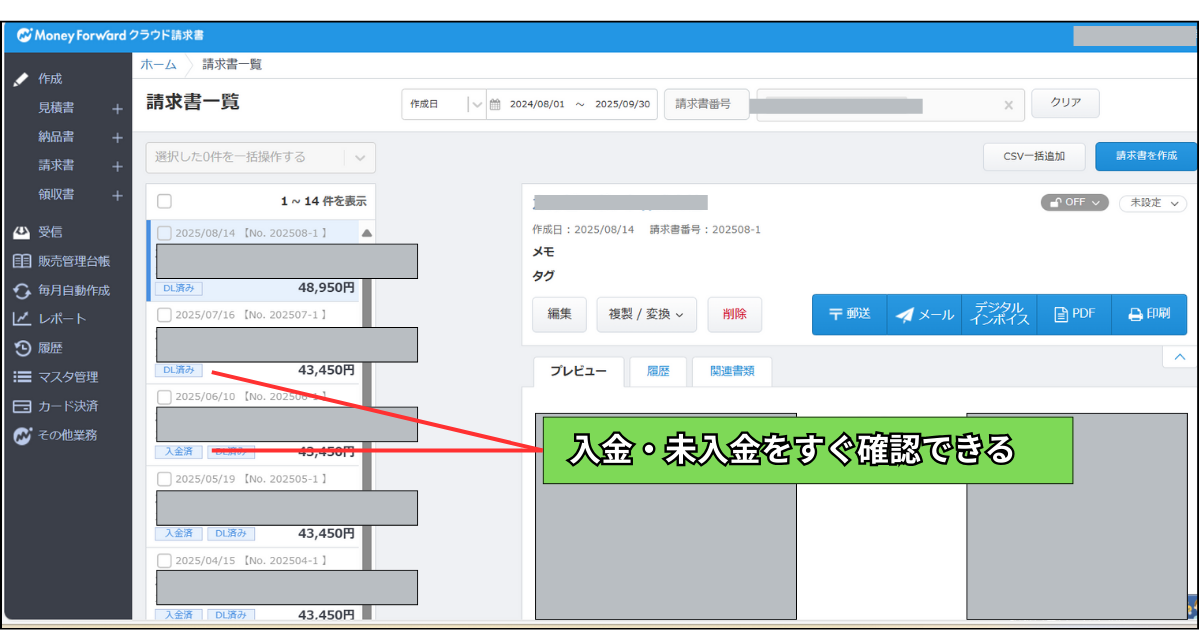Tick checkbox for invoice dated 2025/06/10
Image resolution: width=1200 pixels, height=630 pixels.
[165, 396]
